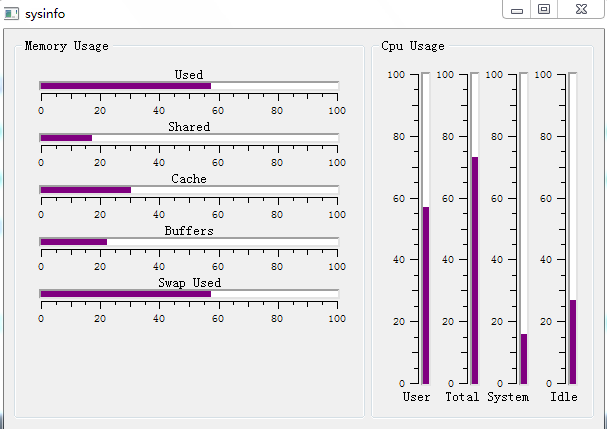607x429 pixels.
Task: Click the Memory Usage group title
Action: tap(67, 46)
